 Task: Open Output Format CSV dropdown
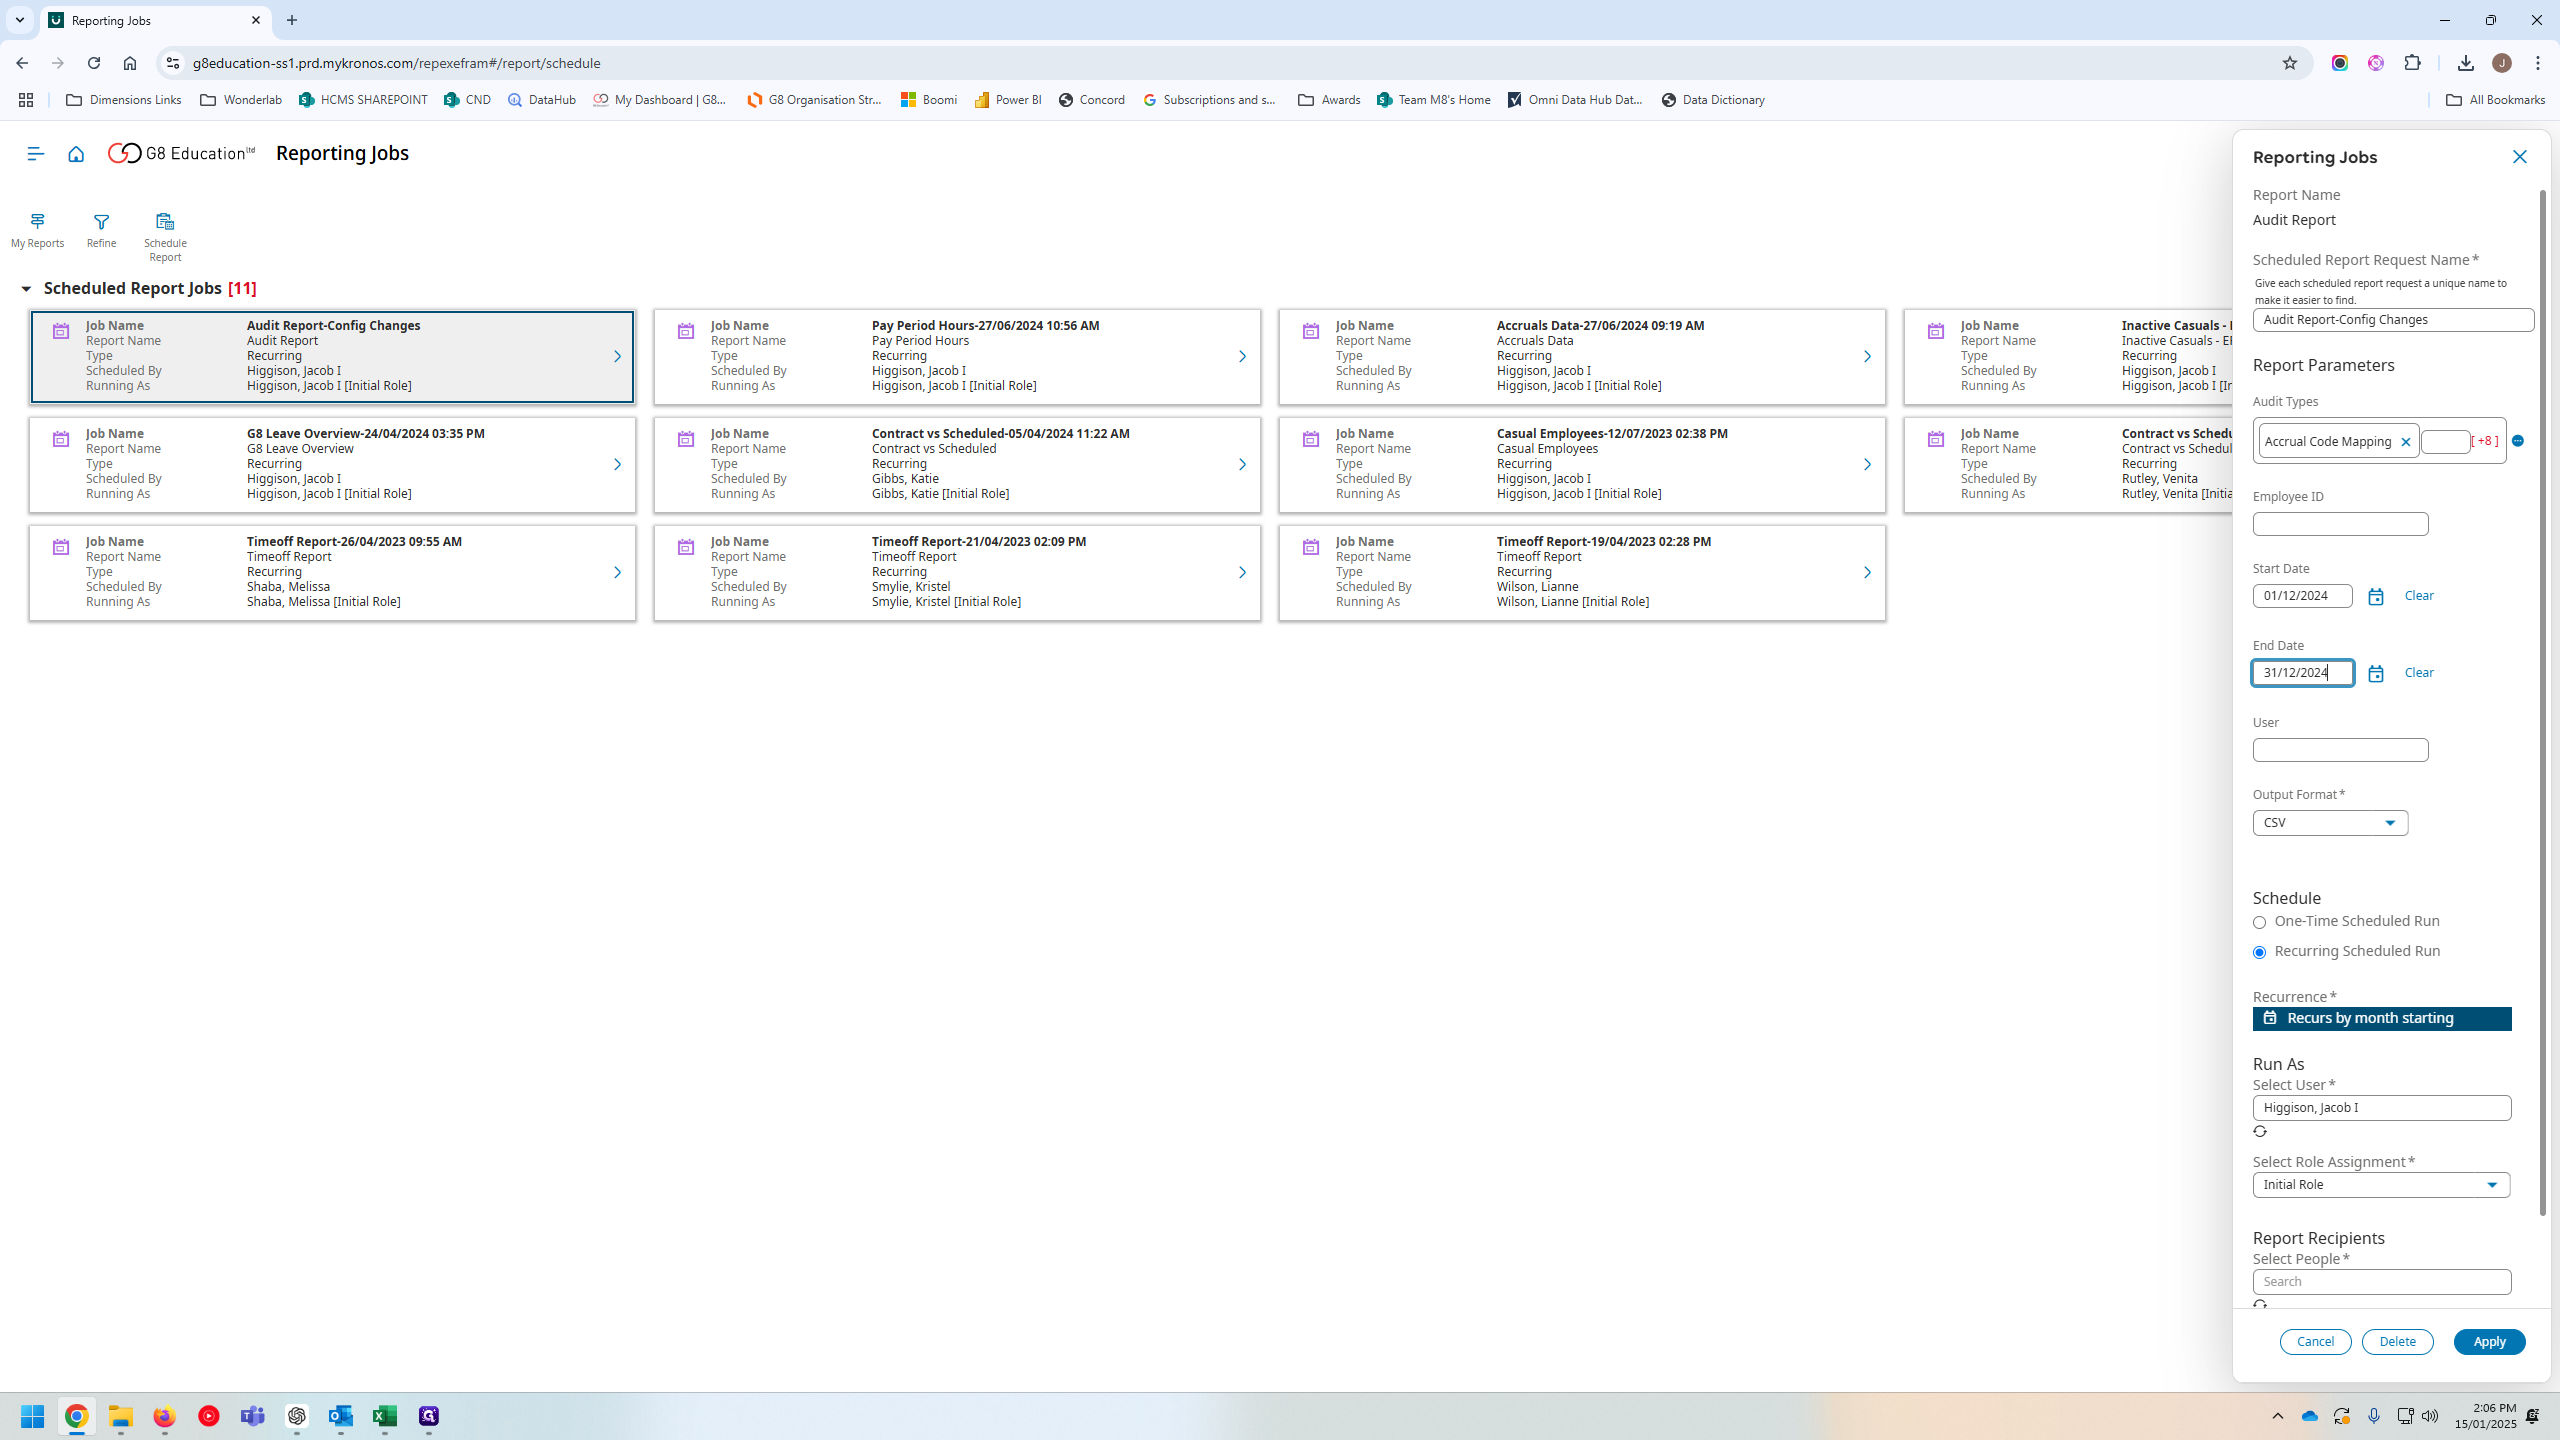pyautogui.click(x=2330, y=823)
